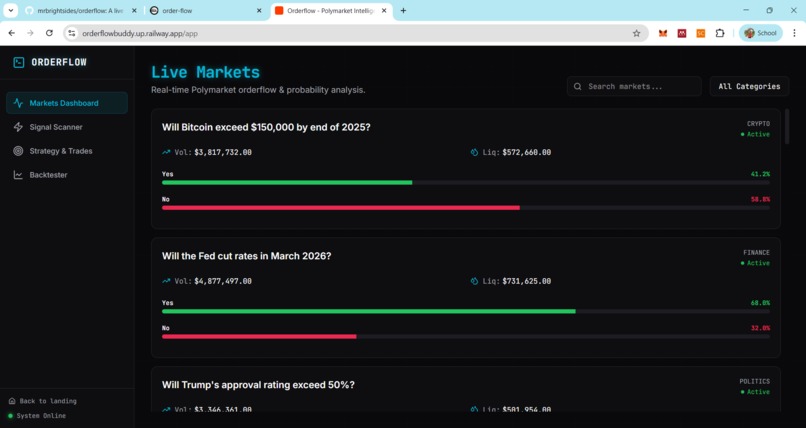Click the Bitcoin market No red bar
The width and height of the screenshot is (806, 428).
click(341, 208)
